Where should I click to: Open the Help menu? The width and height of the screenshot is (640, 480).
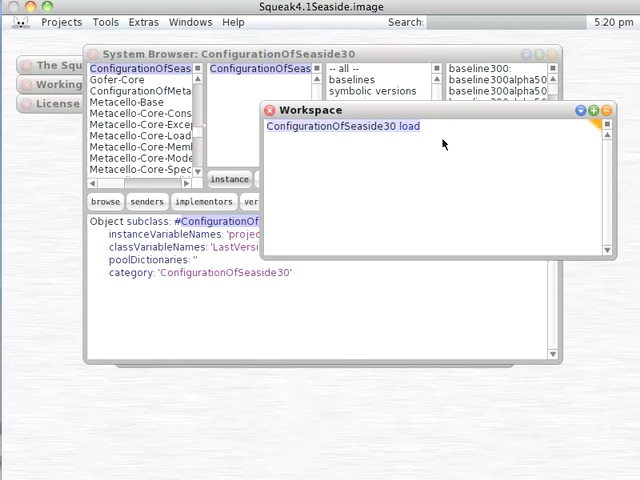coord(233,22)
